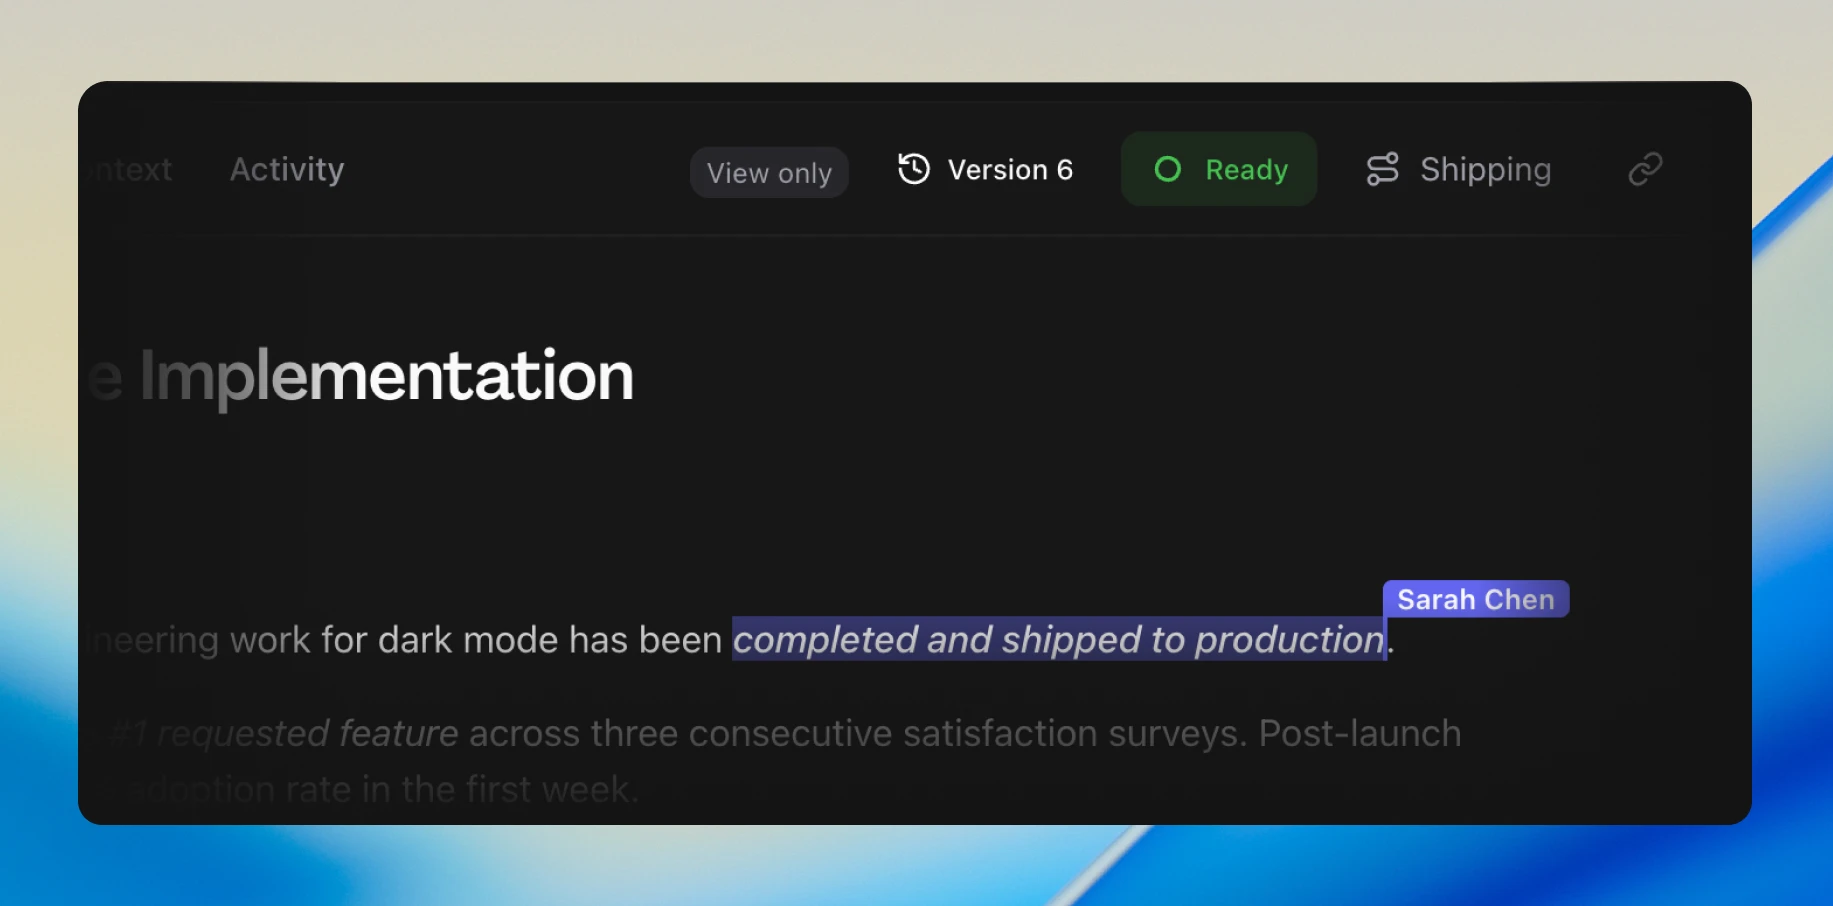This screenshot has height=906, width=1833.
Task: Open the Version 6 label
Action: pos(1010,170)
